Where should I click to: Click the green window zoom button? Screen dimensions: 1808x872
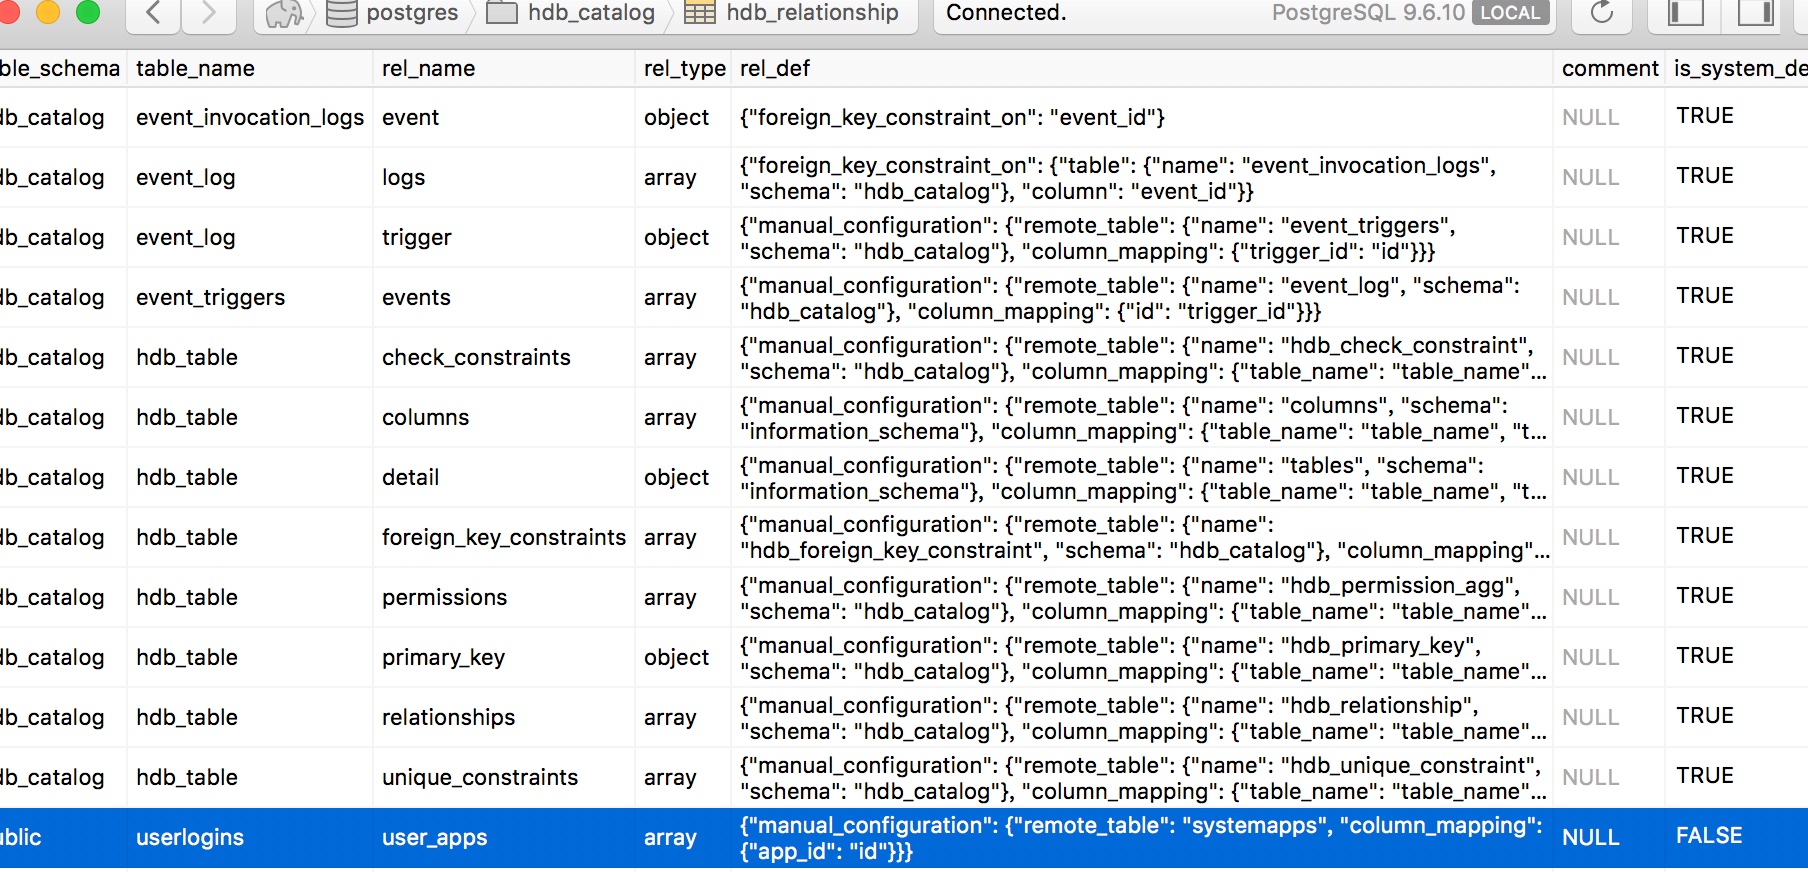click(88, 11)
